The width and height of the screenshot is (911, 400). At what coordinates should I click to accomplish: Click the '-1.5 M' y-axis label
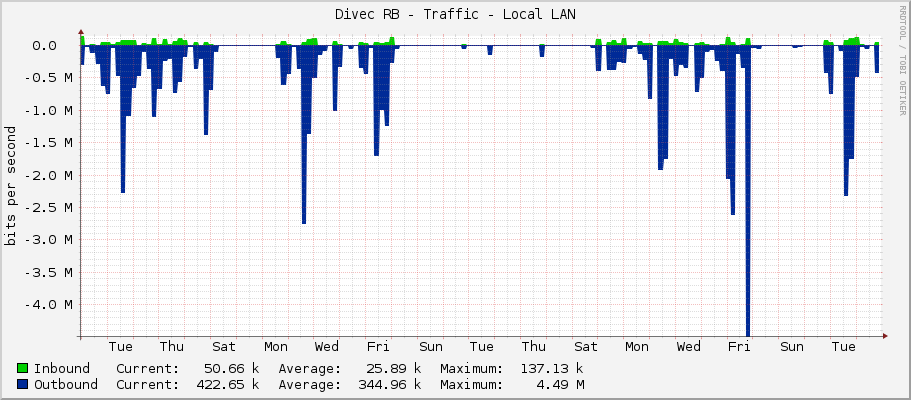click(48, 142)
